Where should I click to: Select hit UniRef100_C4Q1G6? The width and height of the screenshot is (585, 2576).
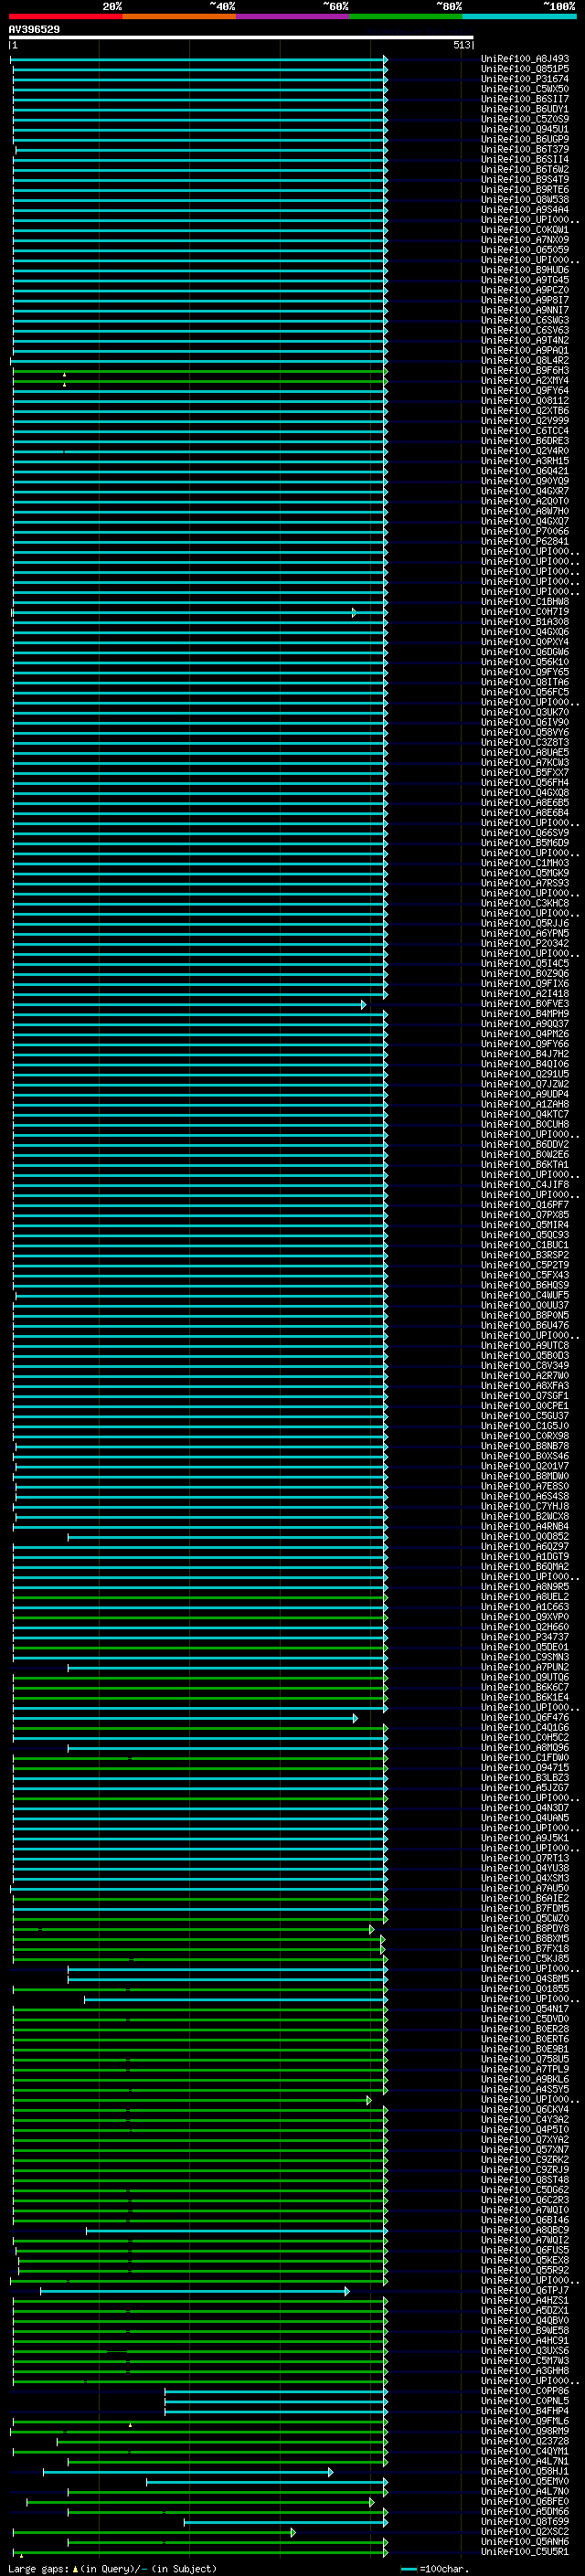click(525, 1728)
